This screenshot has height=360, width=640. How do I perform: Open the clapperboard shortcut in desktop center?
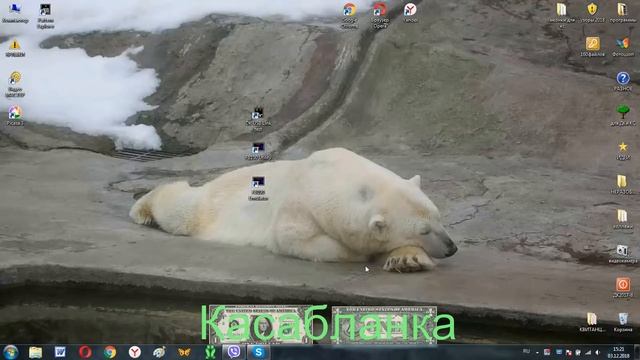coord(258,119)
